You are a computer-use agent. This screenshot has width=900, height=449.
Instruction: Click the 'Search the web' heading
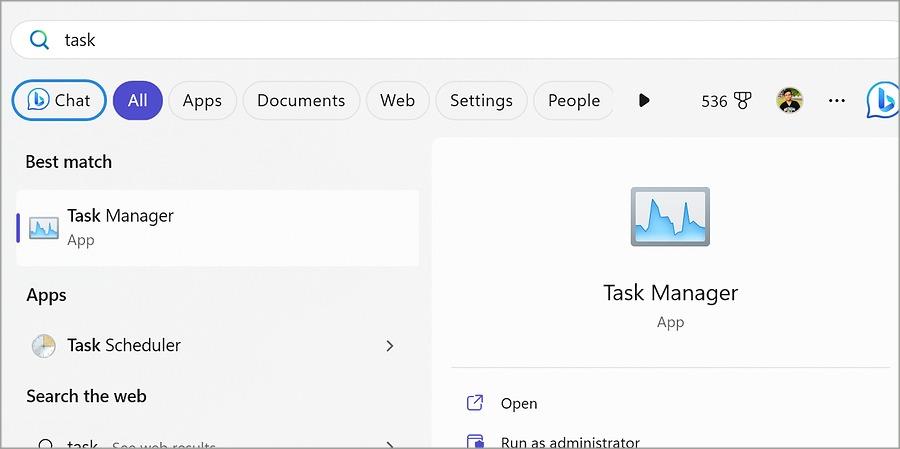(x=86, y=396)
